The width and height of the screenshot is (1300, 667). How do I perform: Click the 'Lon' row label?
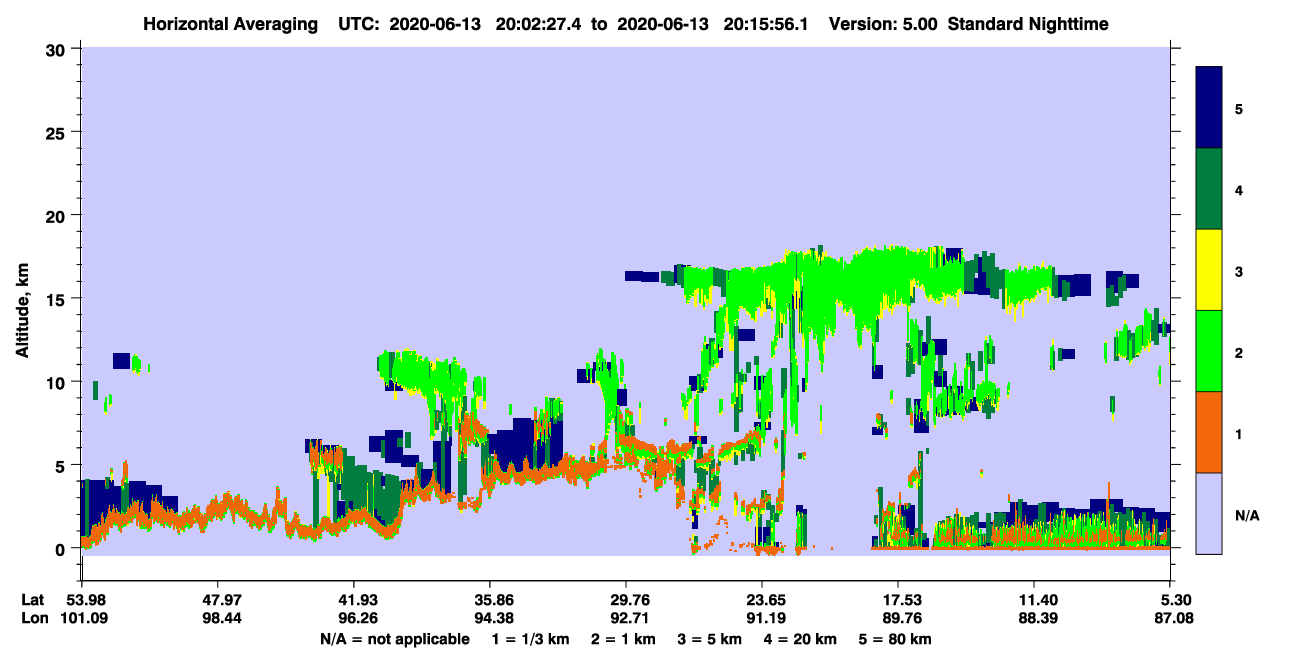[33, 618]
